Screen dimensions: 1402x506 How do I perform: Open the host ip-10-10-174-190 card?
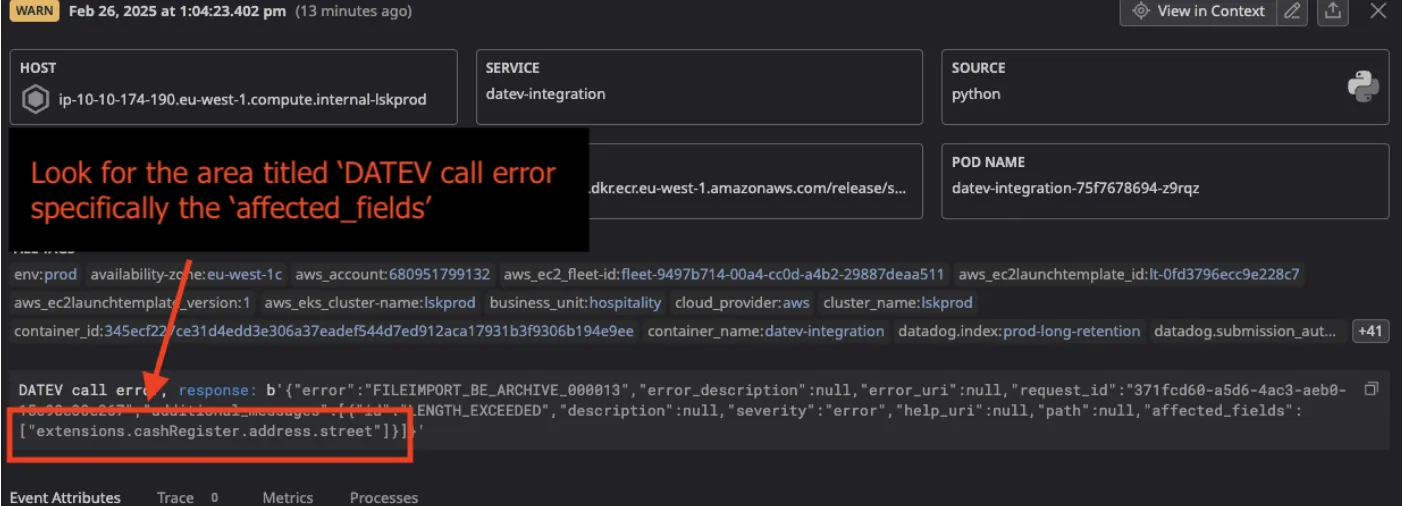[x=233, y=87]
